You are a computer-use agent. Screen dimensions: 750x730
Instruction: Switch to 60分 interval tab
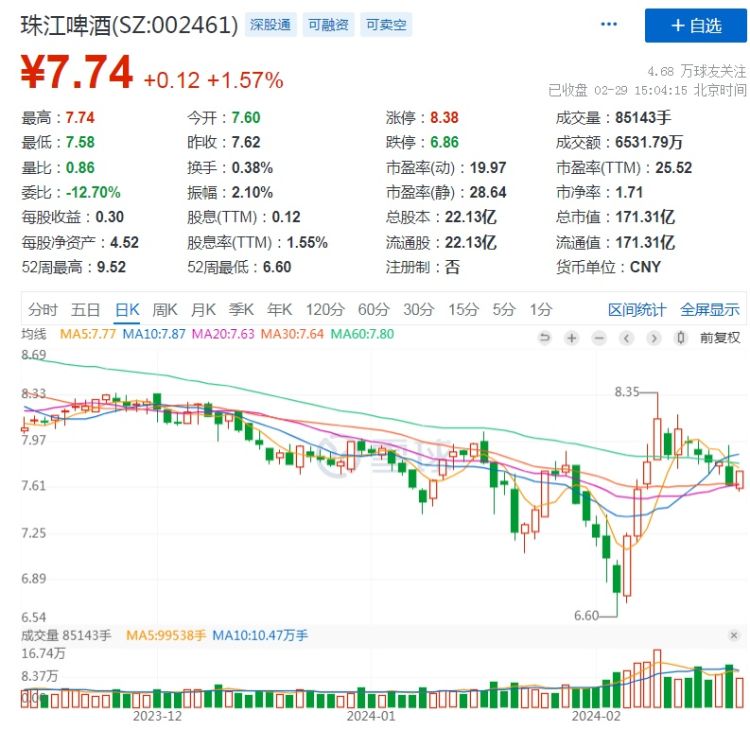pos(374,310)
